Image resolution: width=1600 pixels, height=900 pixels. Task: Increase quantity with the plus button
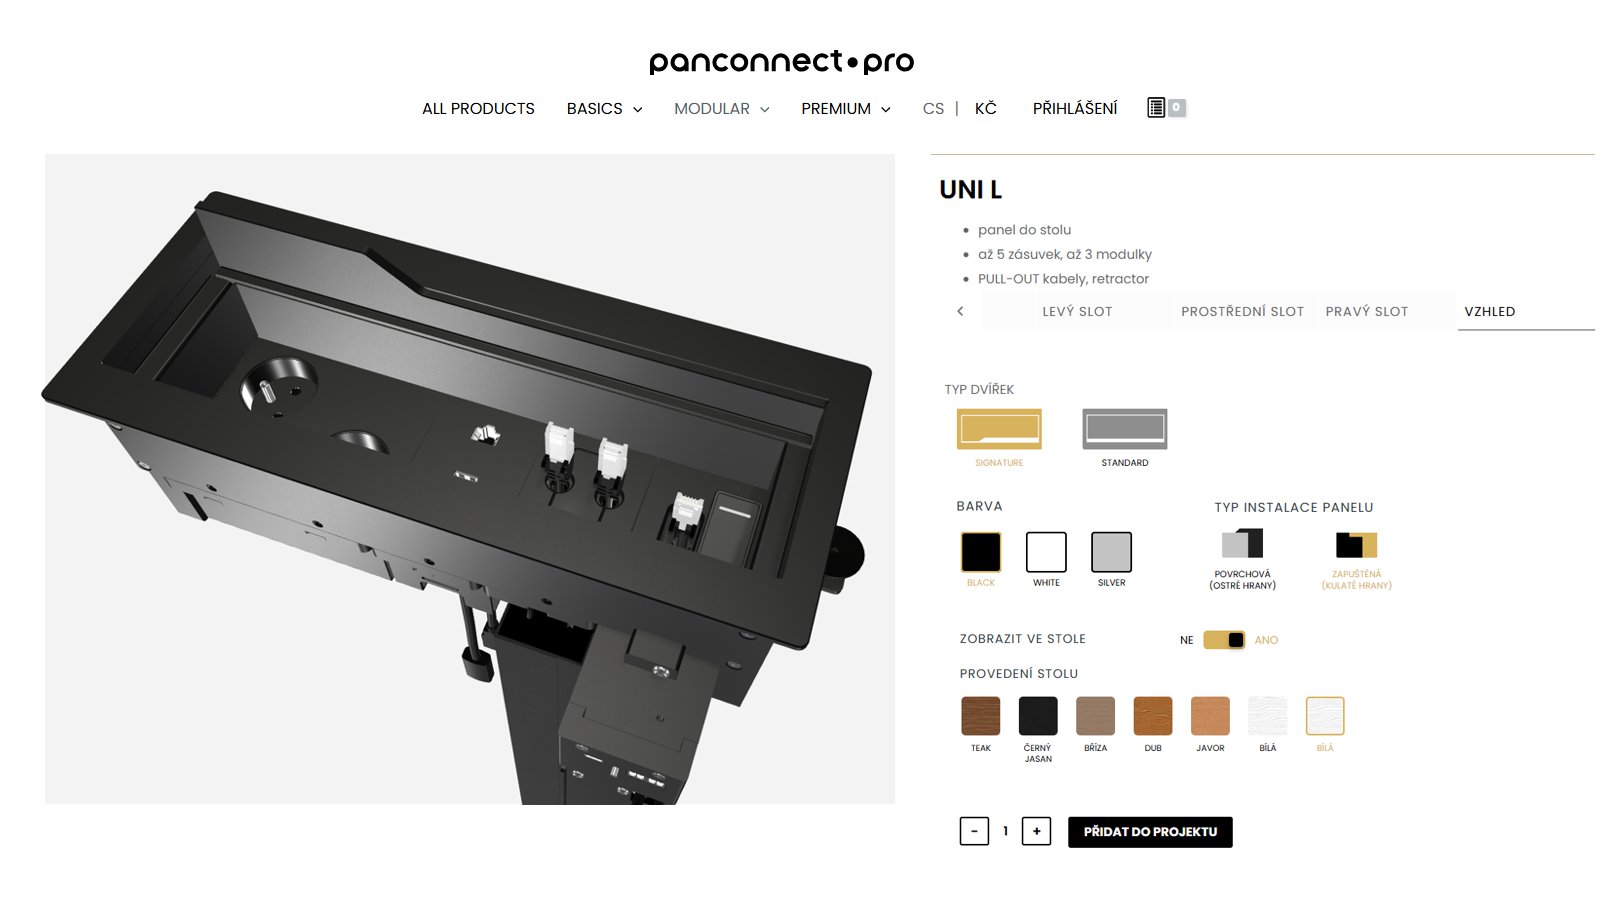click(x=1036, y=831)
